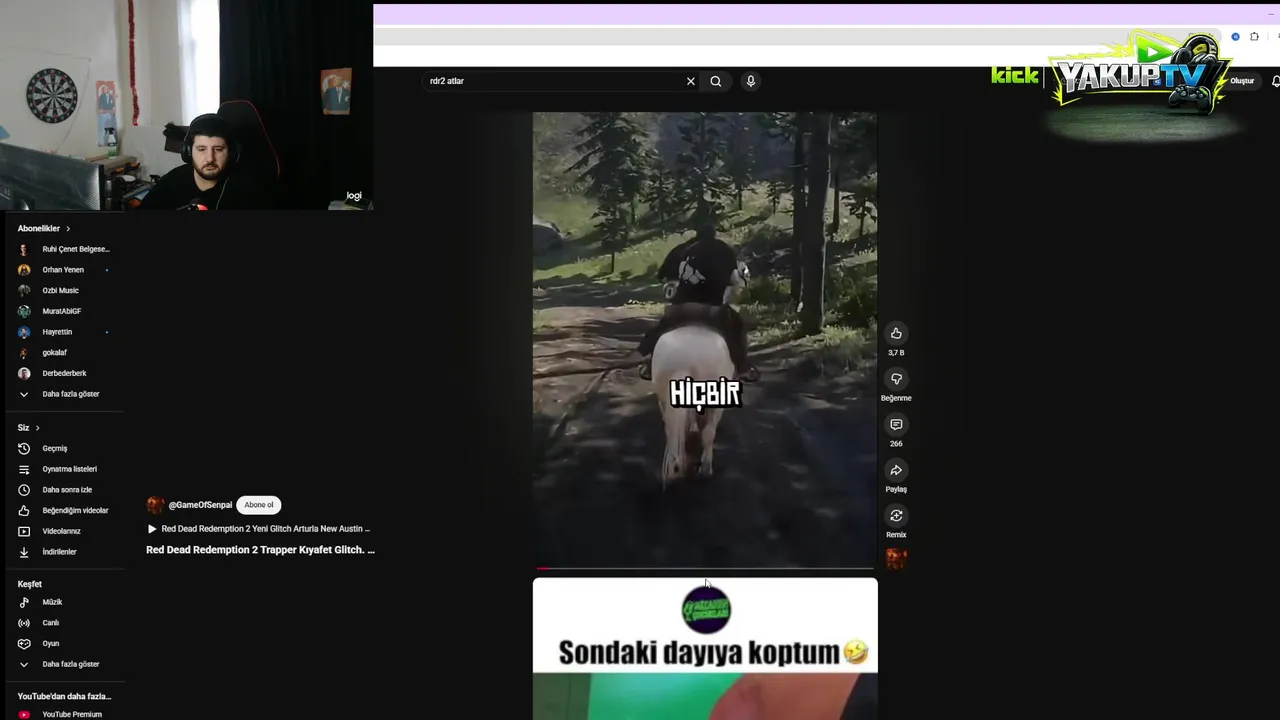Click the magnifier search icon
This screenshot has height=720, width=1280.
point(715,81)
